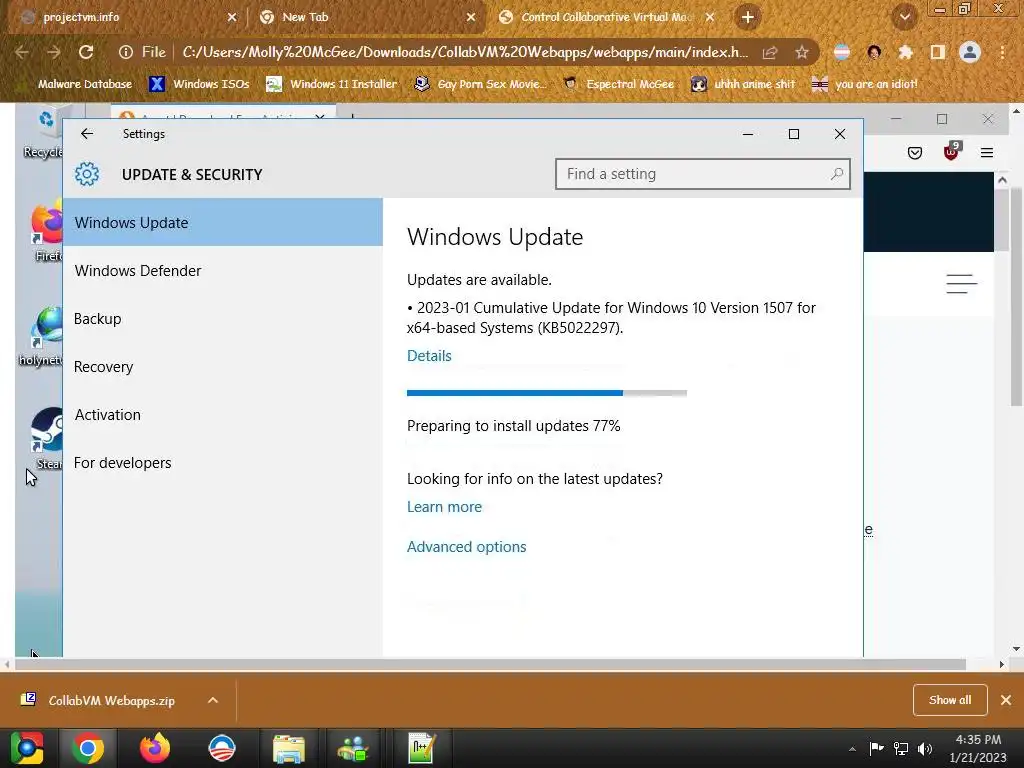Open volume tray icon
Screen dimensions: 1024x768
click(x=925, y=748)
